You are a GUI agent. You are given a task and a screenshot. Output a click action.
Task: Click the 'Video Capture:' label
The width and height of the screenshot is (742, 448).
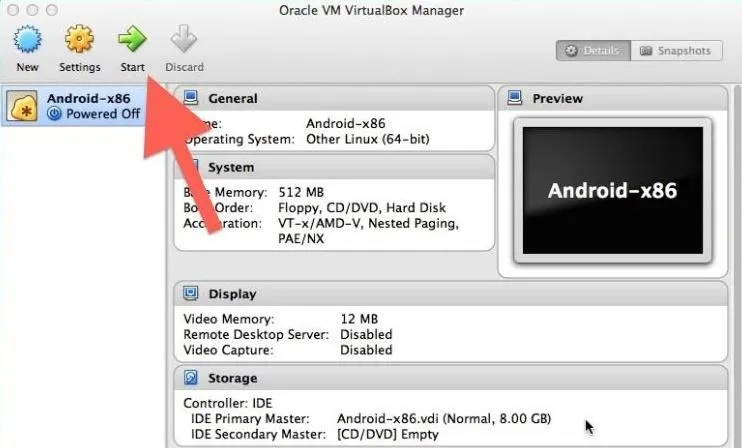tap(228, 350)
